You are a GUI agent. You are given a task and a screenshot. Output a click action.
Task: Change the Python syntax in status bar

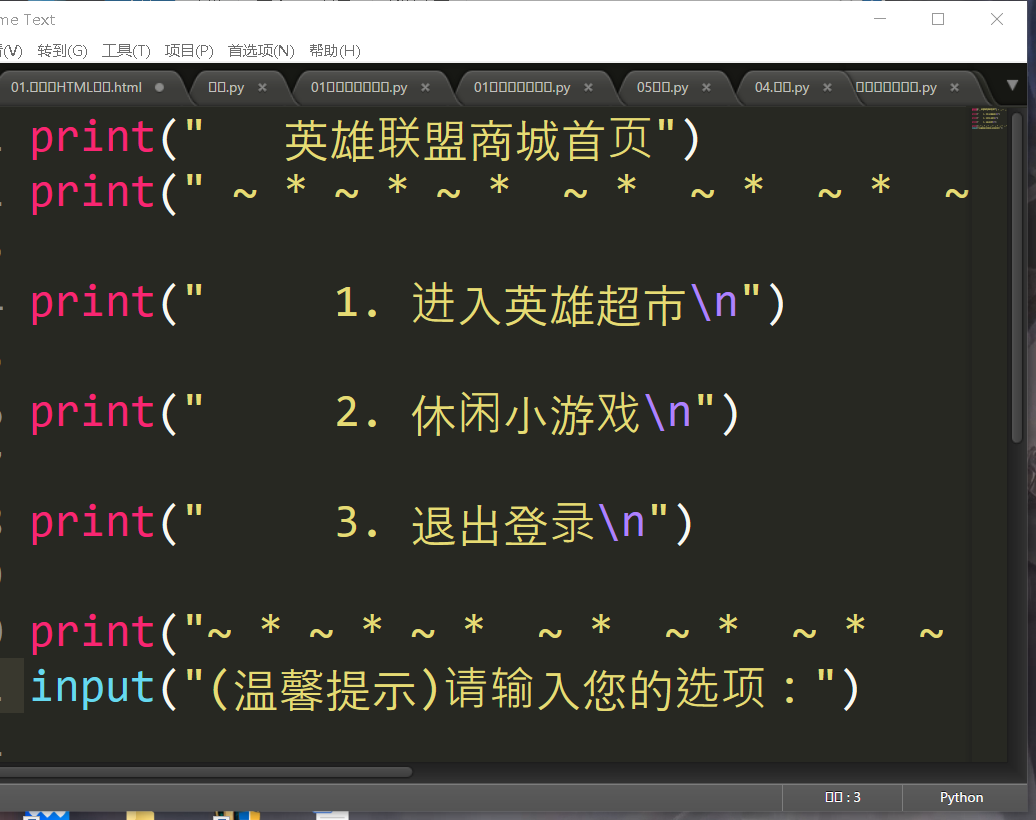click(961, 798)
